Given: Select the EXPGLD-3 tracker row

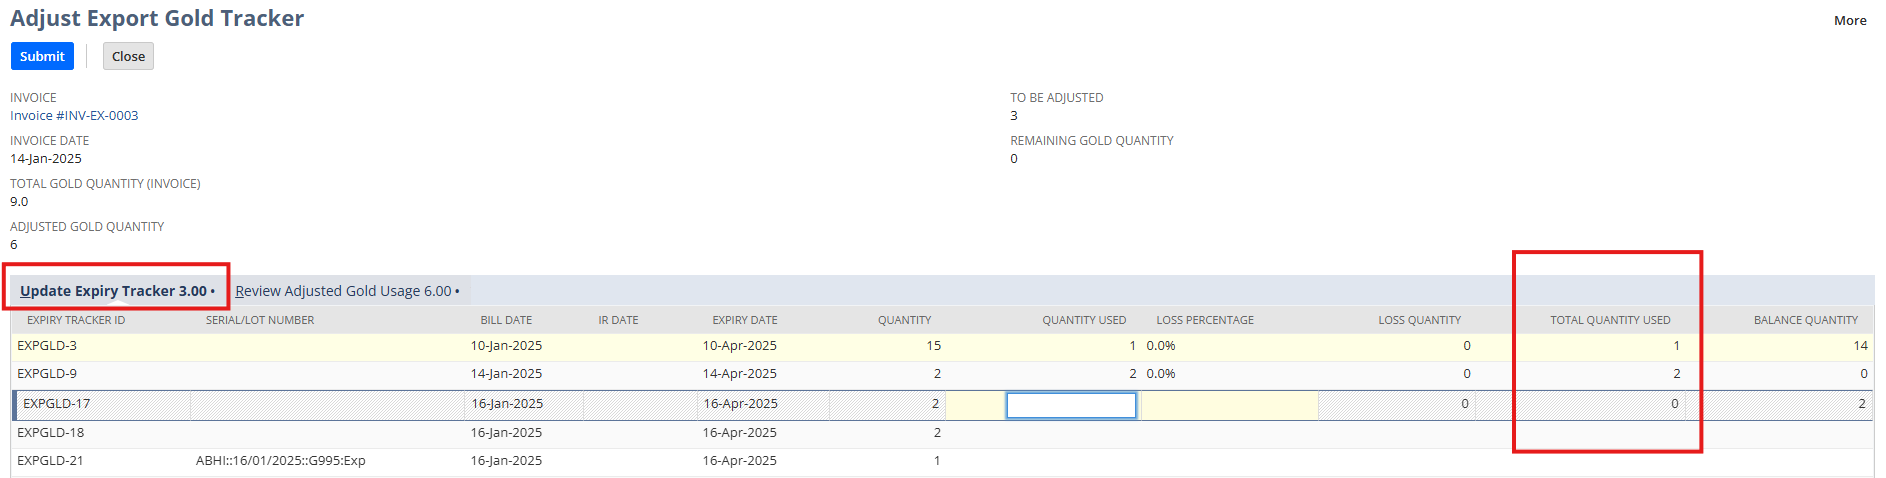Looking at the screenshot, I should (47, 346).
